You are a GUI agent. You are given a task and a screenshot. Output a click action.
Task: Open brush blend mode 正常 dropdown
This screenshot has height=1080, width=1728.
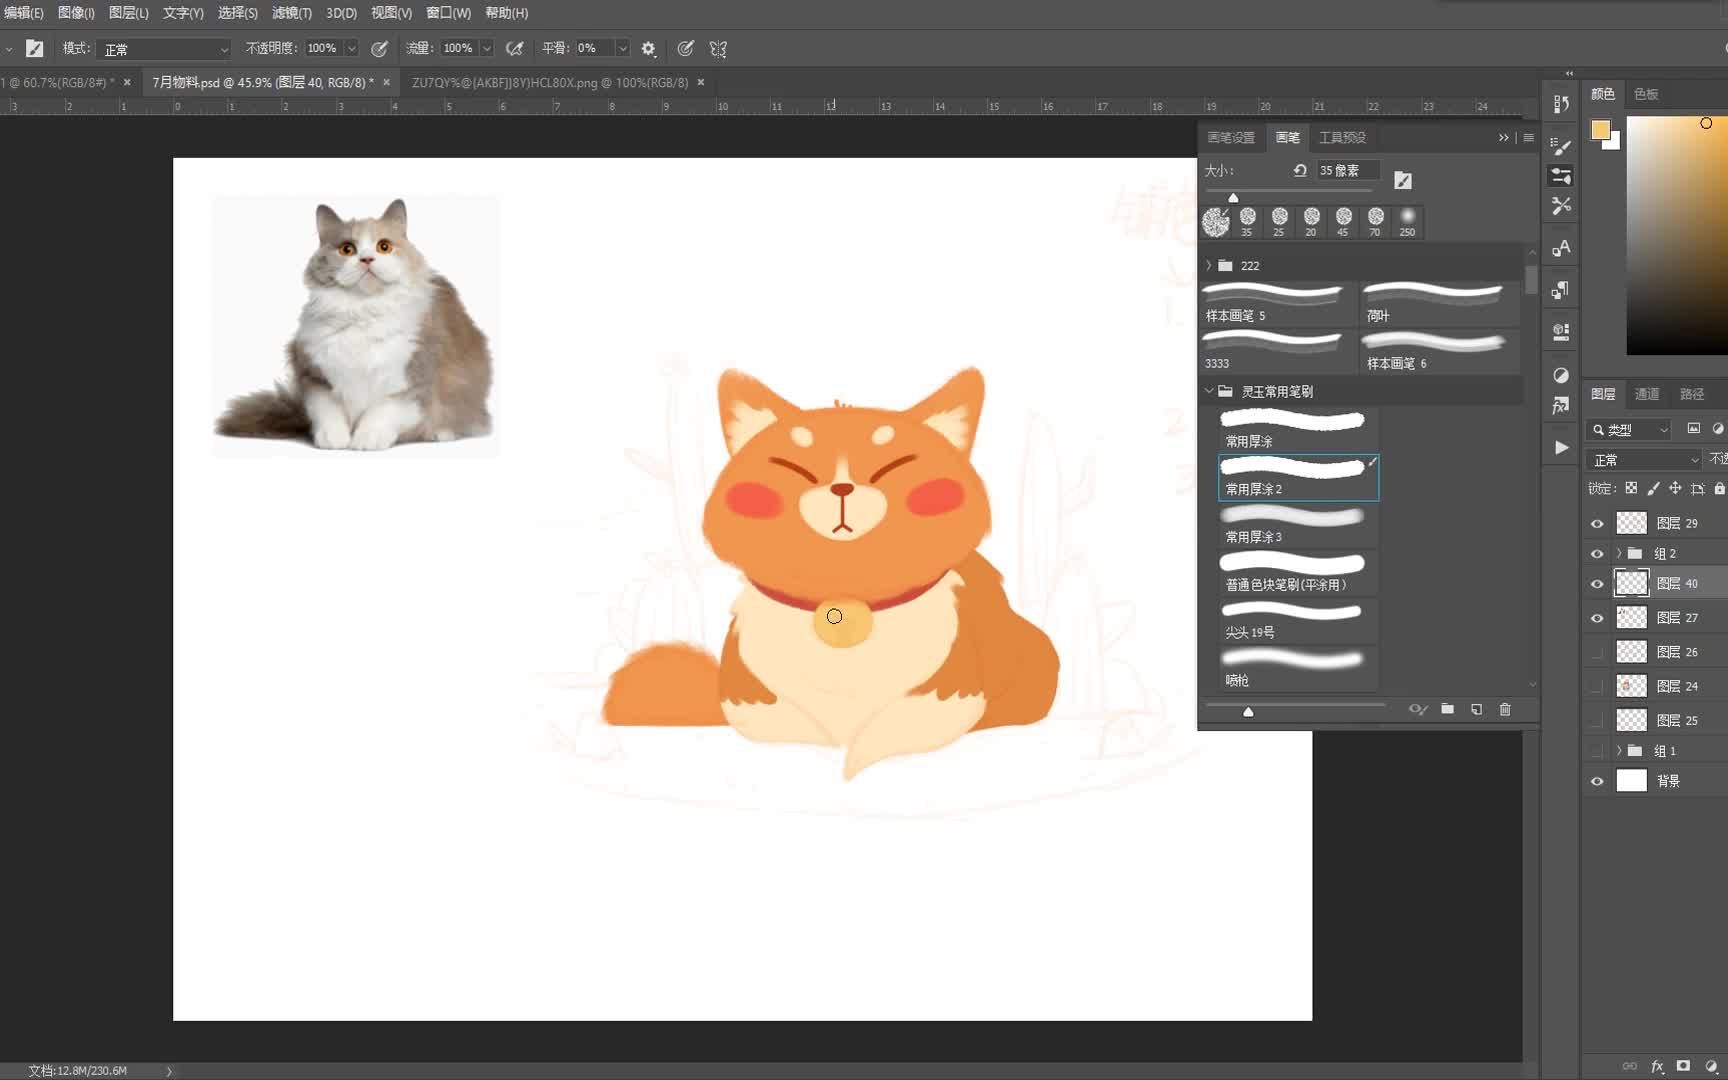[164, 48]
